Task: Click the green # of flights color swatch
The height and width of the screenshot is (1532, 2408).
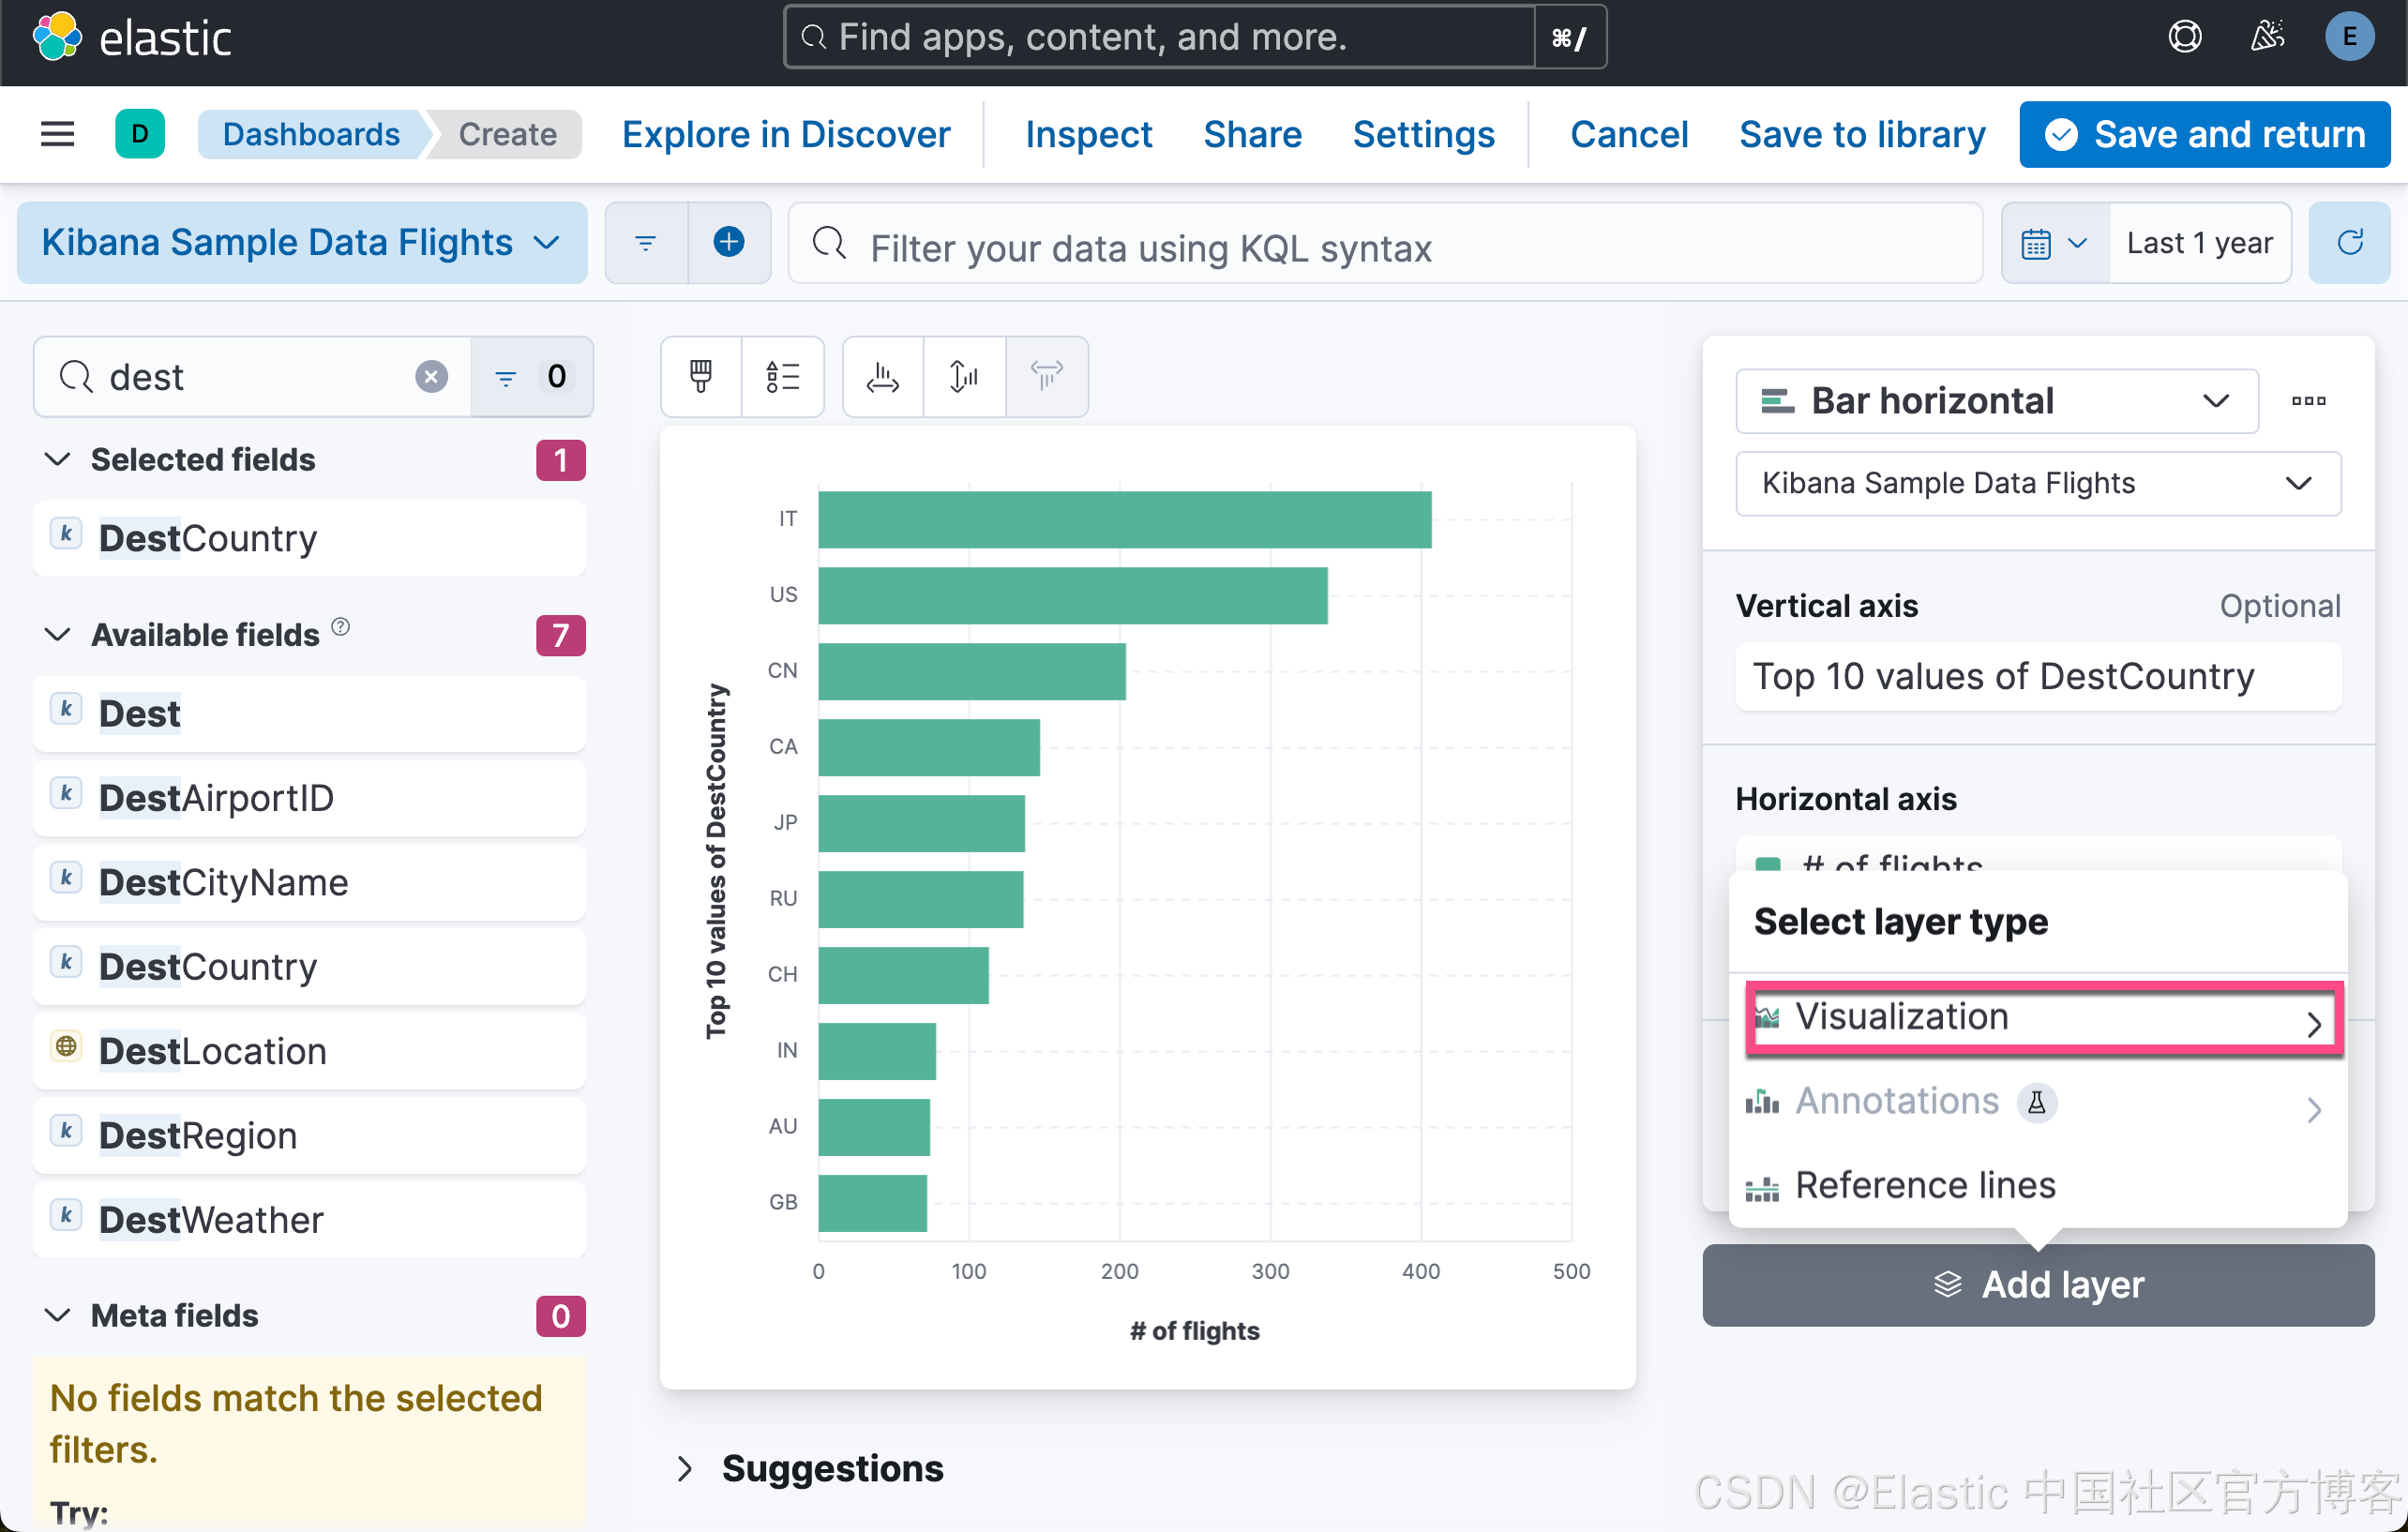Action: (1768, 864)
